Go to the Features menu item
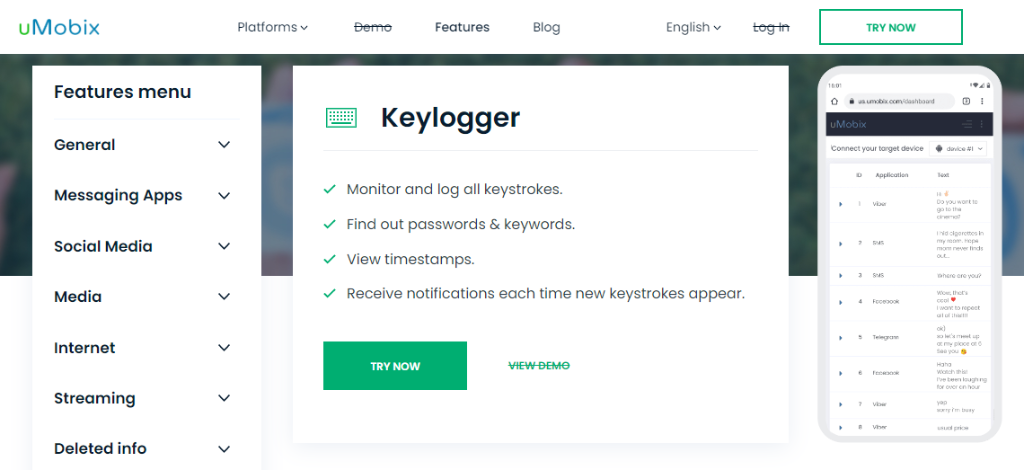1024x470 pixels. pos(462,27)
